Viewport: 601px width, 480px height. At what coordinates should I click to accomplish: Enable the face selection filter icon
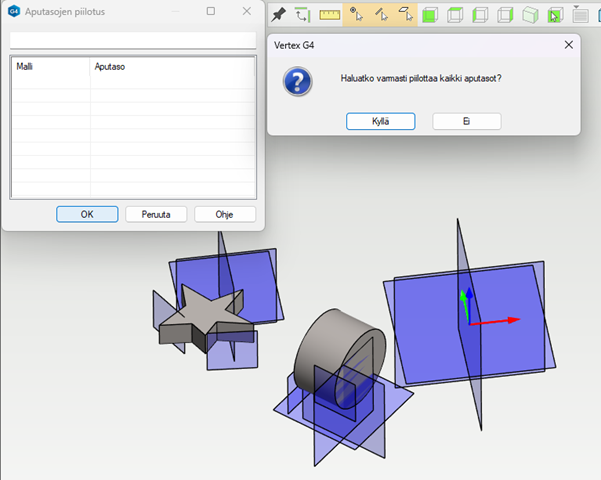pos(406,15)
